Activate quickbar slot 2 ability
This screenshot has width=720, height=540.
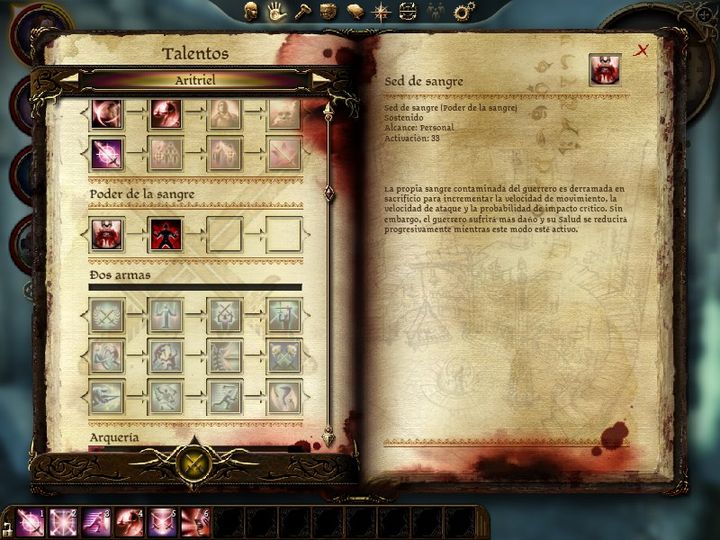63,523
